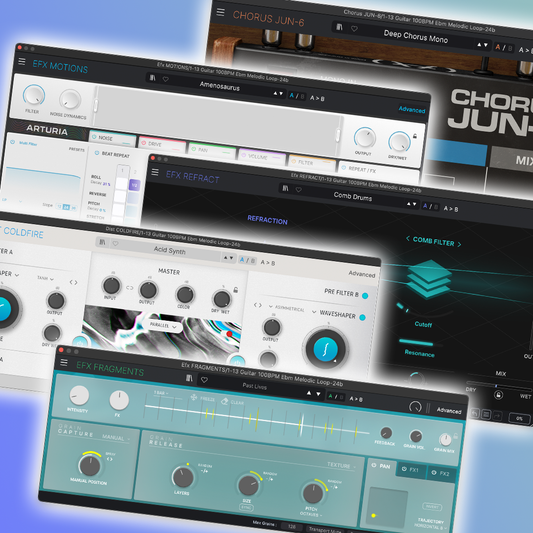Favorite the Past Lives preset heart icon
The image size is (533, 533).
click(x=204, y=380)
